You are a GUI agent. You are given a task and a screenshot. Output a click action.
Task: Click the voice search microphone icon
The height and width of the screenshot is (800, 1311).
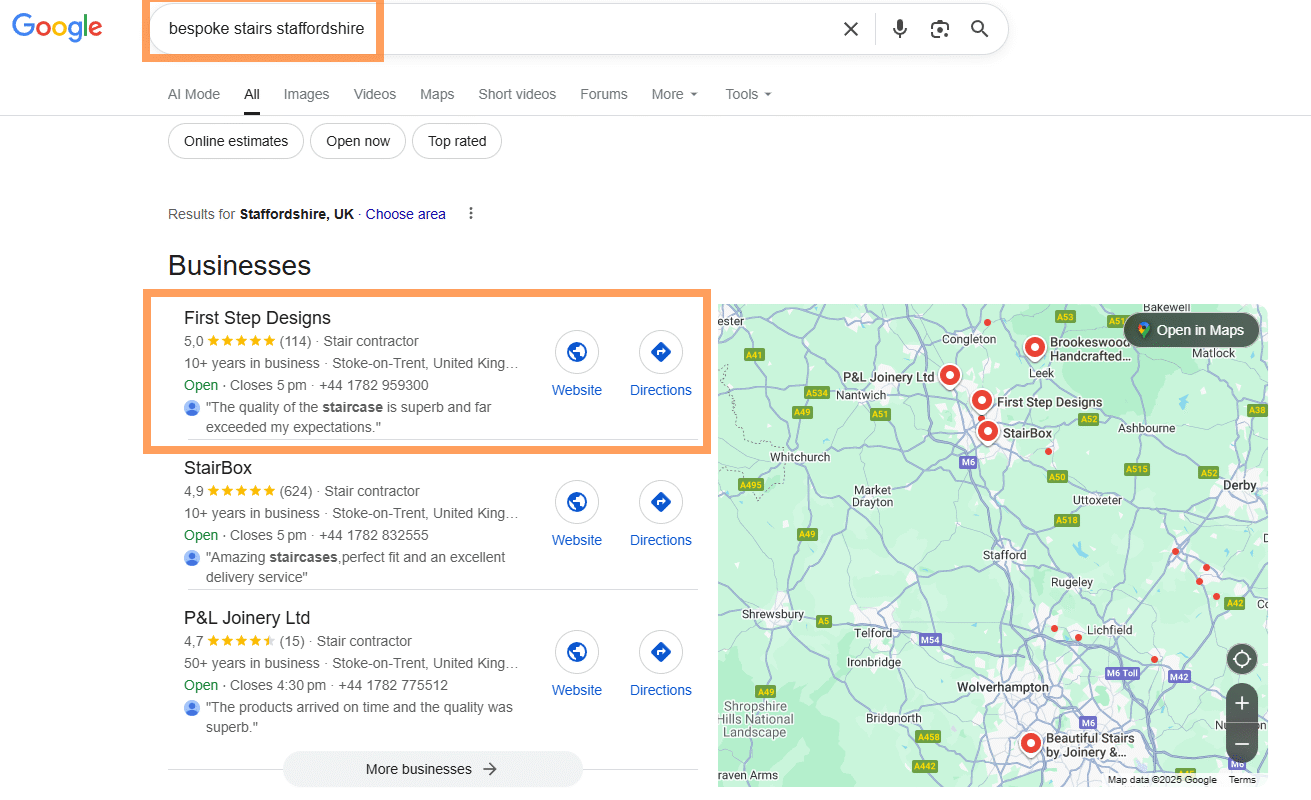tap(900, 29)
